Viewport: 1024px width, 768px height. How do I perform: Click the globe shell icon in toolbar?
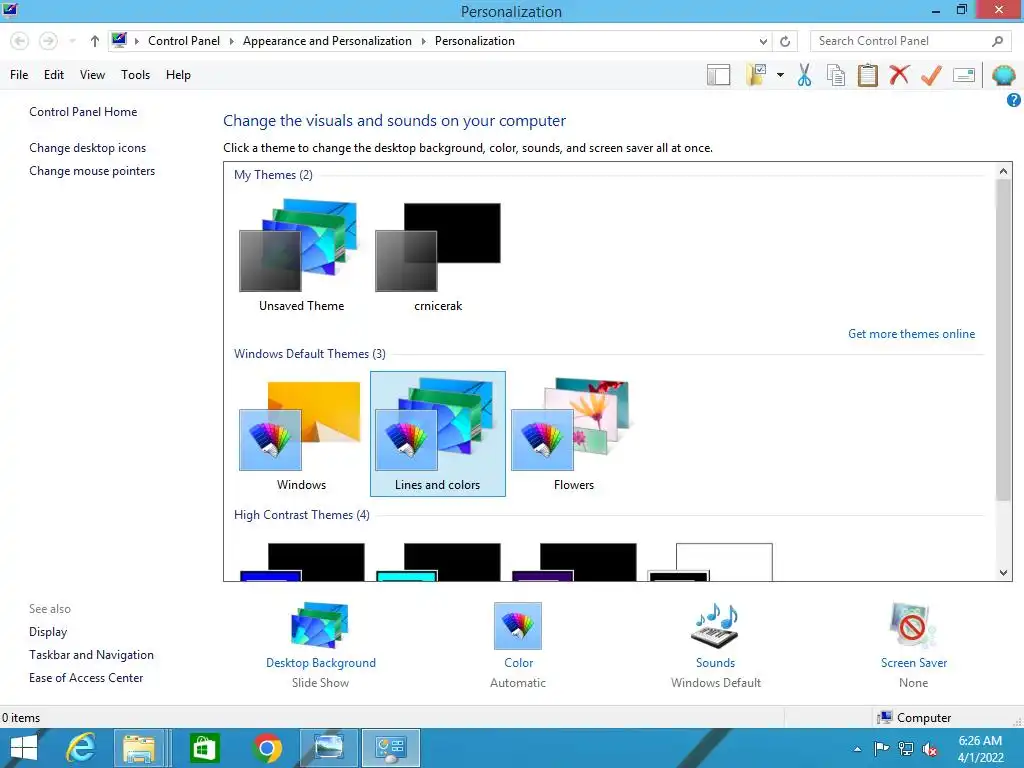pos(1003,75)
